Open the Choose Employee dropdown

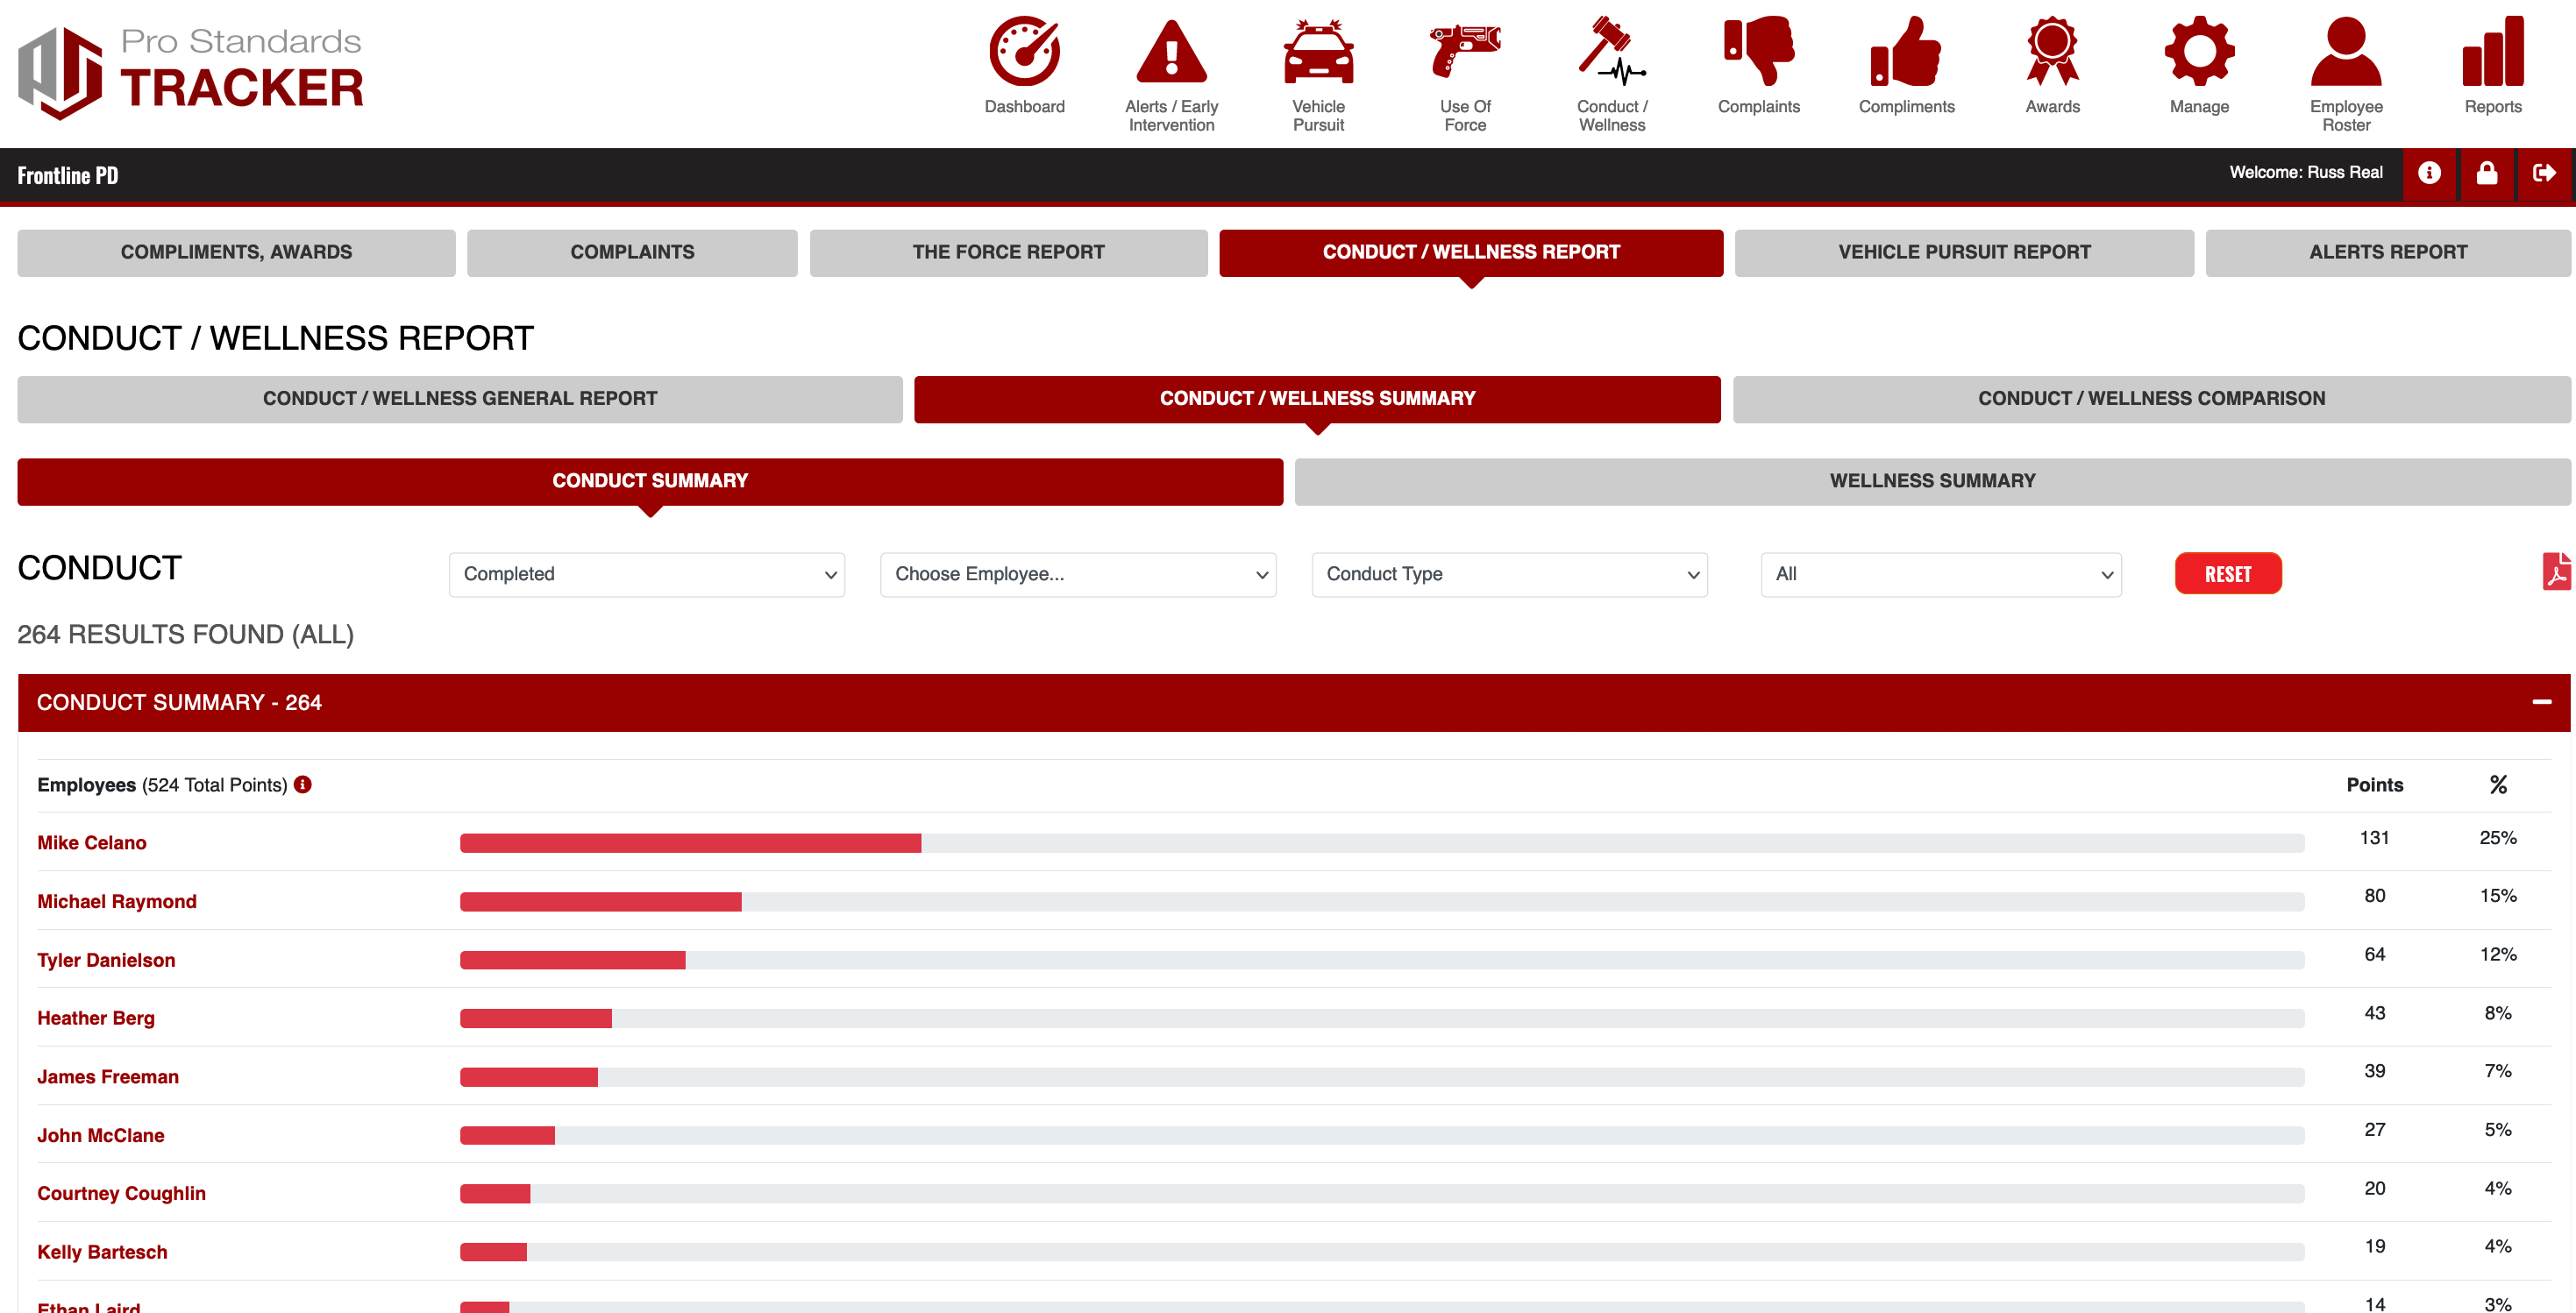[1077, 574]
